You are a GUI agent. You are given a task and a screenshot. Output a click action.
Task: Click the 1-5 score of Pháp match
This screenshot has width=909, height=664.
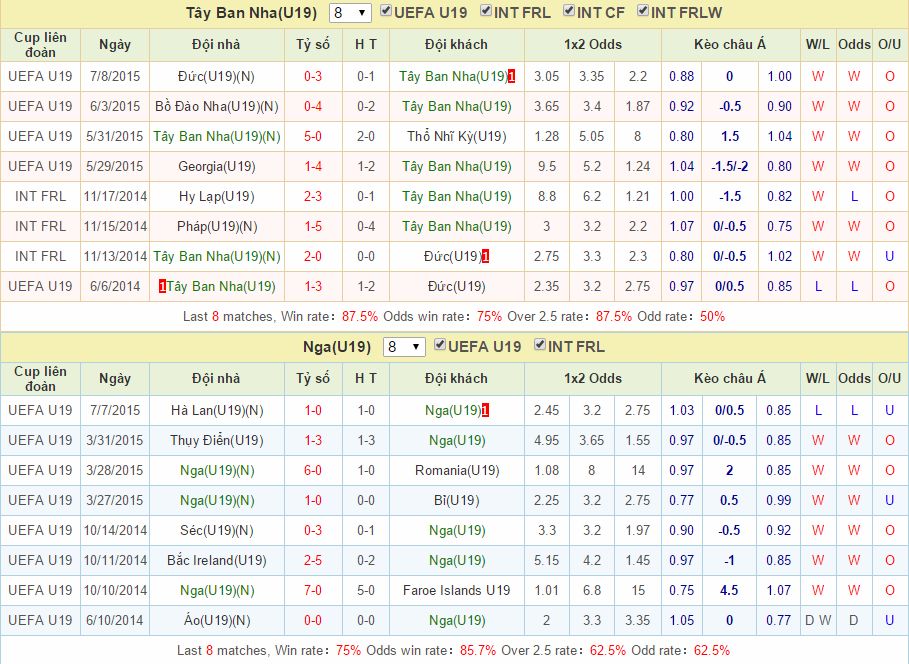tap(313, 227)
